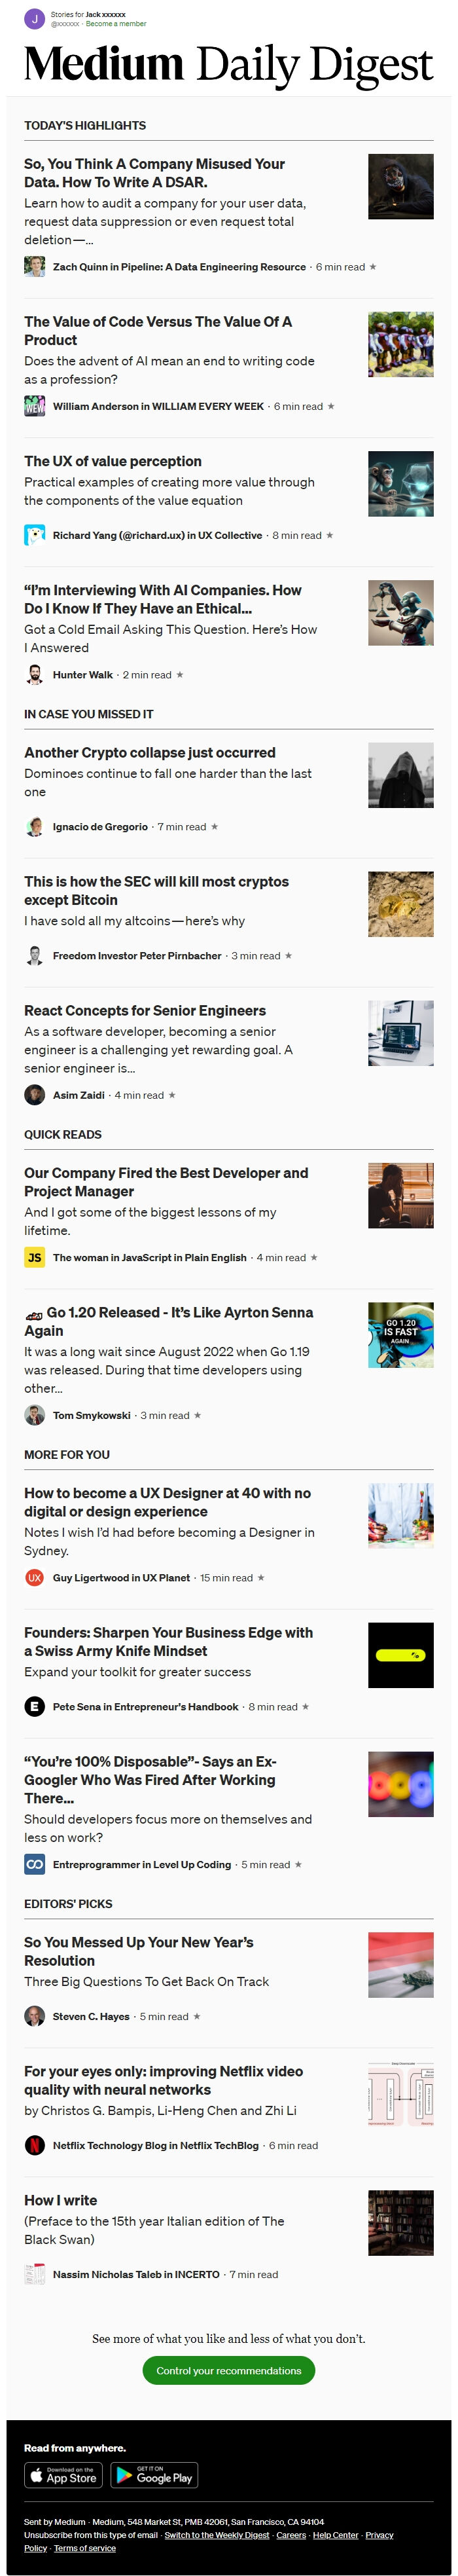Click Entreprogrammer in Level Up Coding byline
The width and height of the screenshot is (458, 2576).
pos(142,1864)
